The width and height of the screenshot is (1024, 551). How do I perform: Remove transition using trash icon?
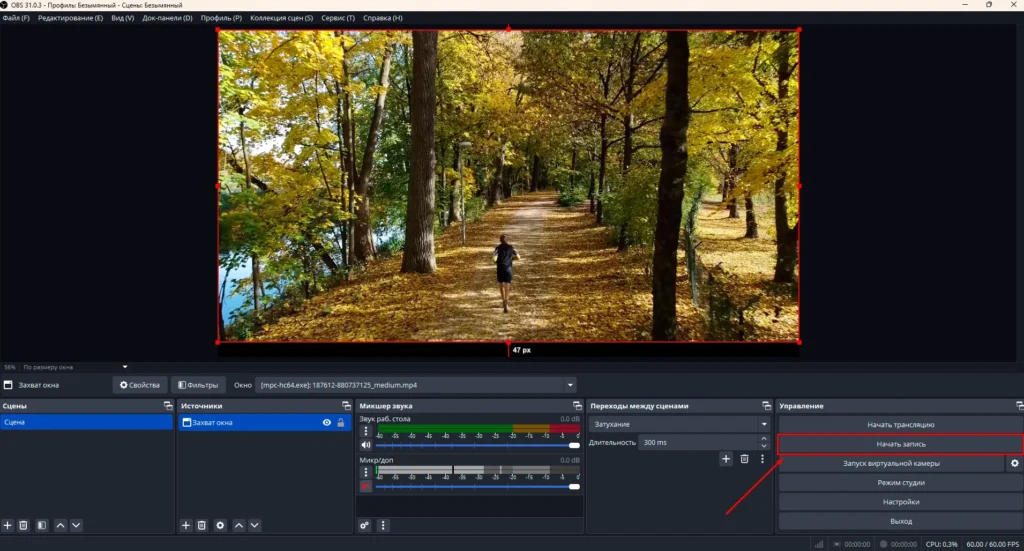pyautogui.click(x=744, y=459)
